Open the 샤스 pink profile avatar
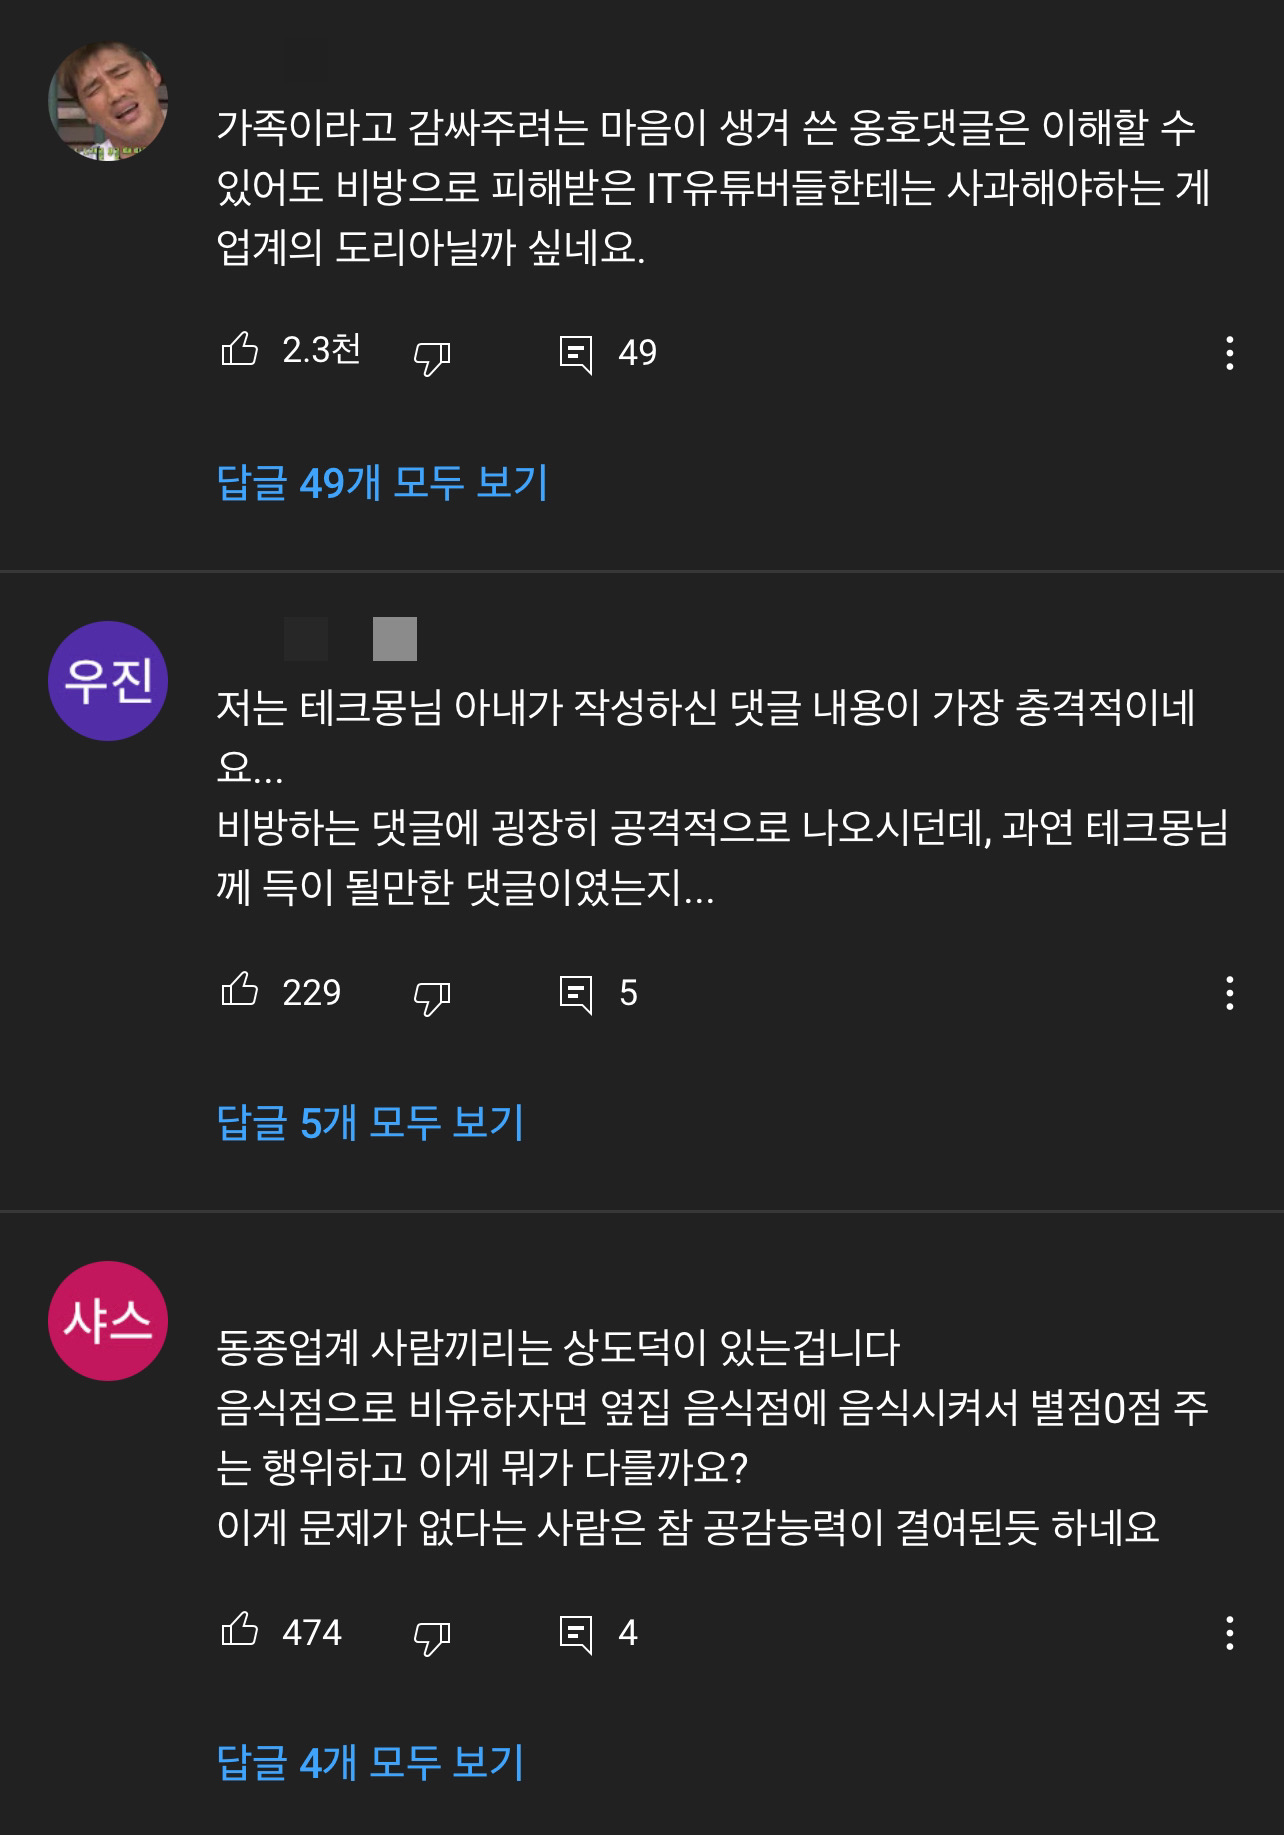Viewport: 1284px width, 1835px height. pyautogui.click(x=108, y=1321)
